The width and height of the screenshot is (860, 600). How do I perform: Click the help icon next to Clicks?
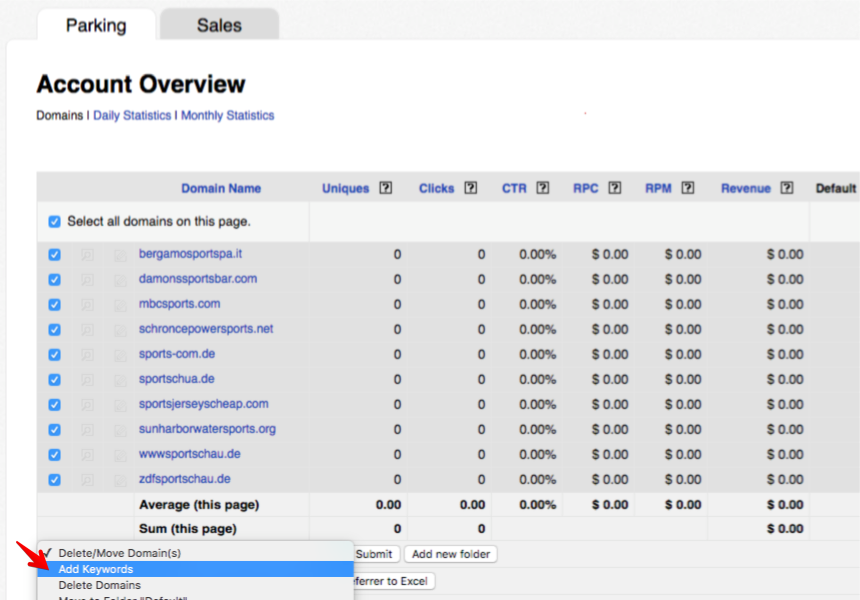[x=471, y=188]
